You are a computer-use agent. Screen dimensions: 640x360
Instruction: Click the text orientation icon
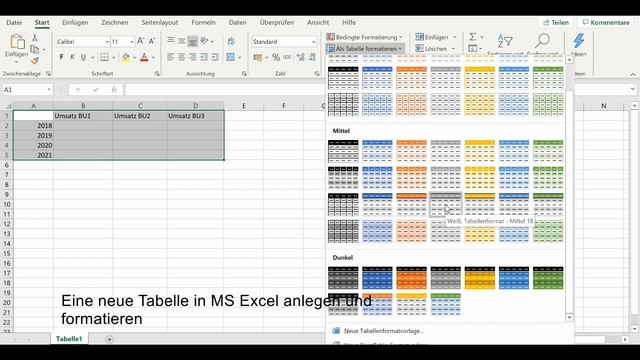tap(204, 41)
